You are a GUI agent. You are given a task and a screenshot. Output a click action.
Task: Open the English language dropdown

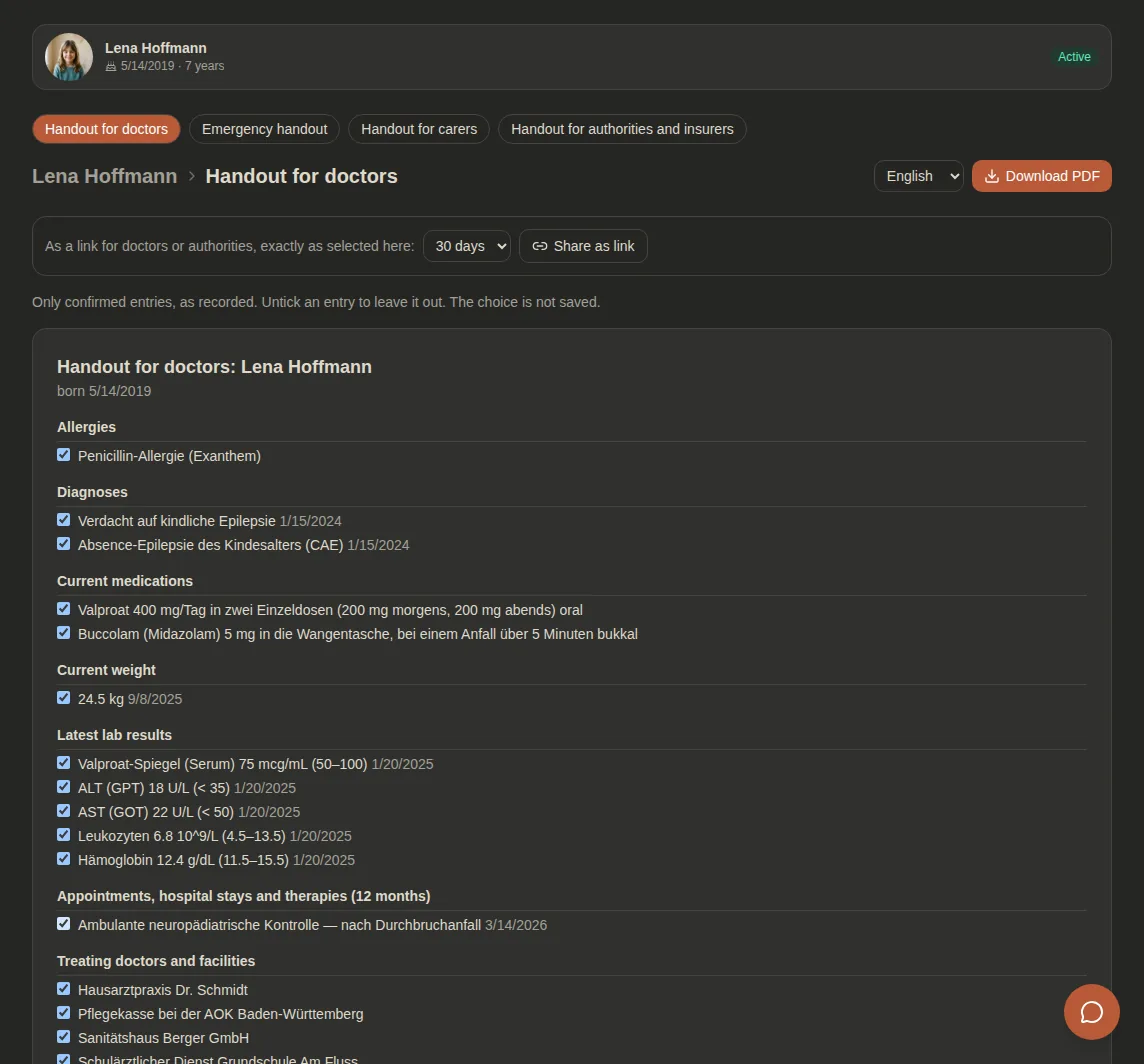pyautogui.click(x=919, y=176)
